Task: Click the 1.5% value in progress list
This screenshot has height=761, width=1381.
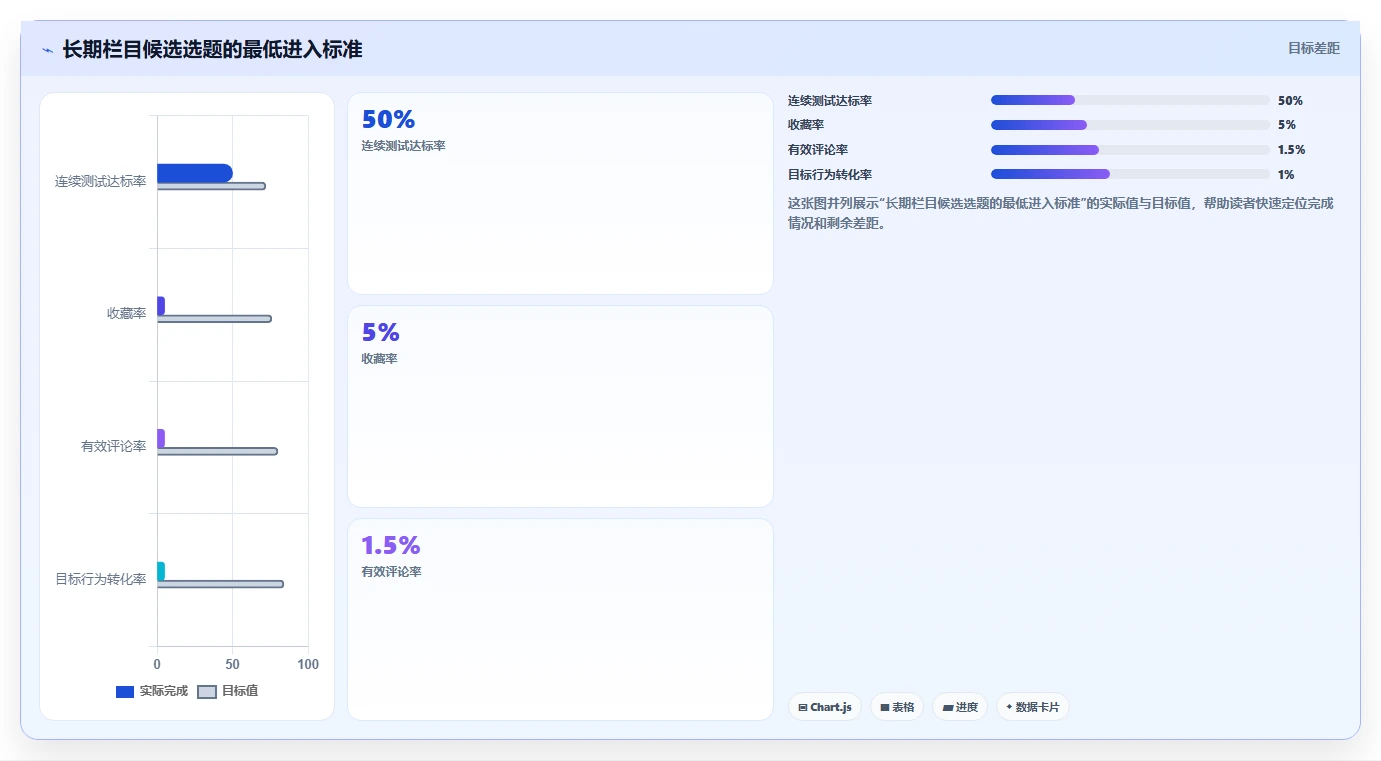Action: click(1291, 150)
